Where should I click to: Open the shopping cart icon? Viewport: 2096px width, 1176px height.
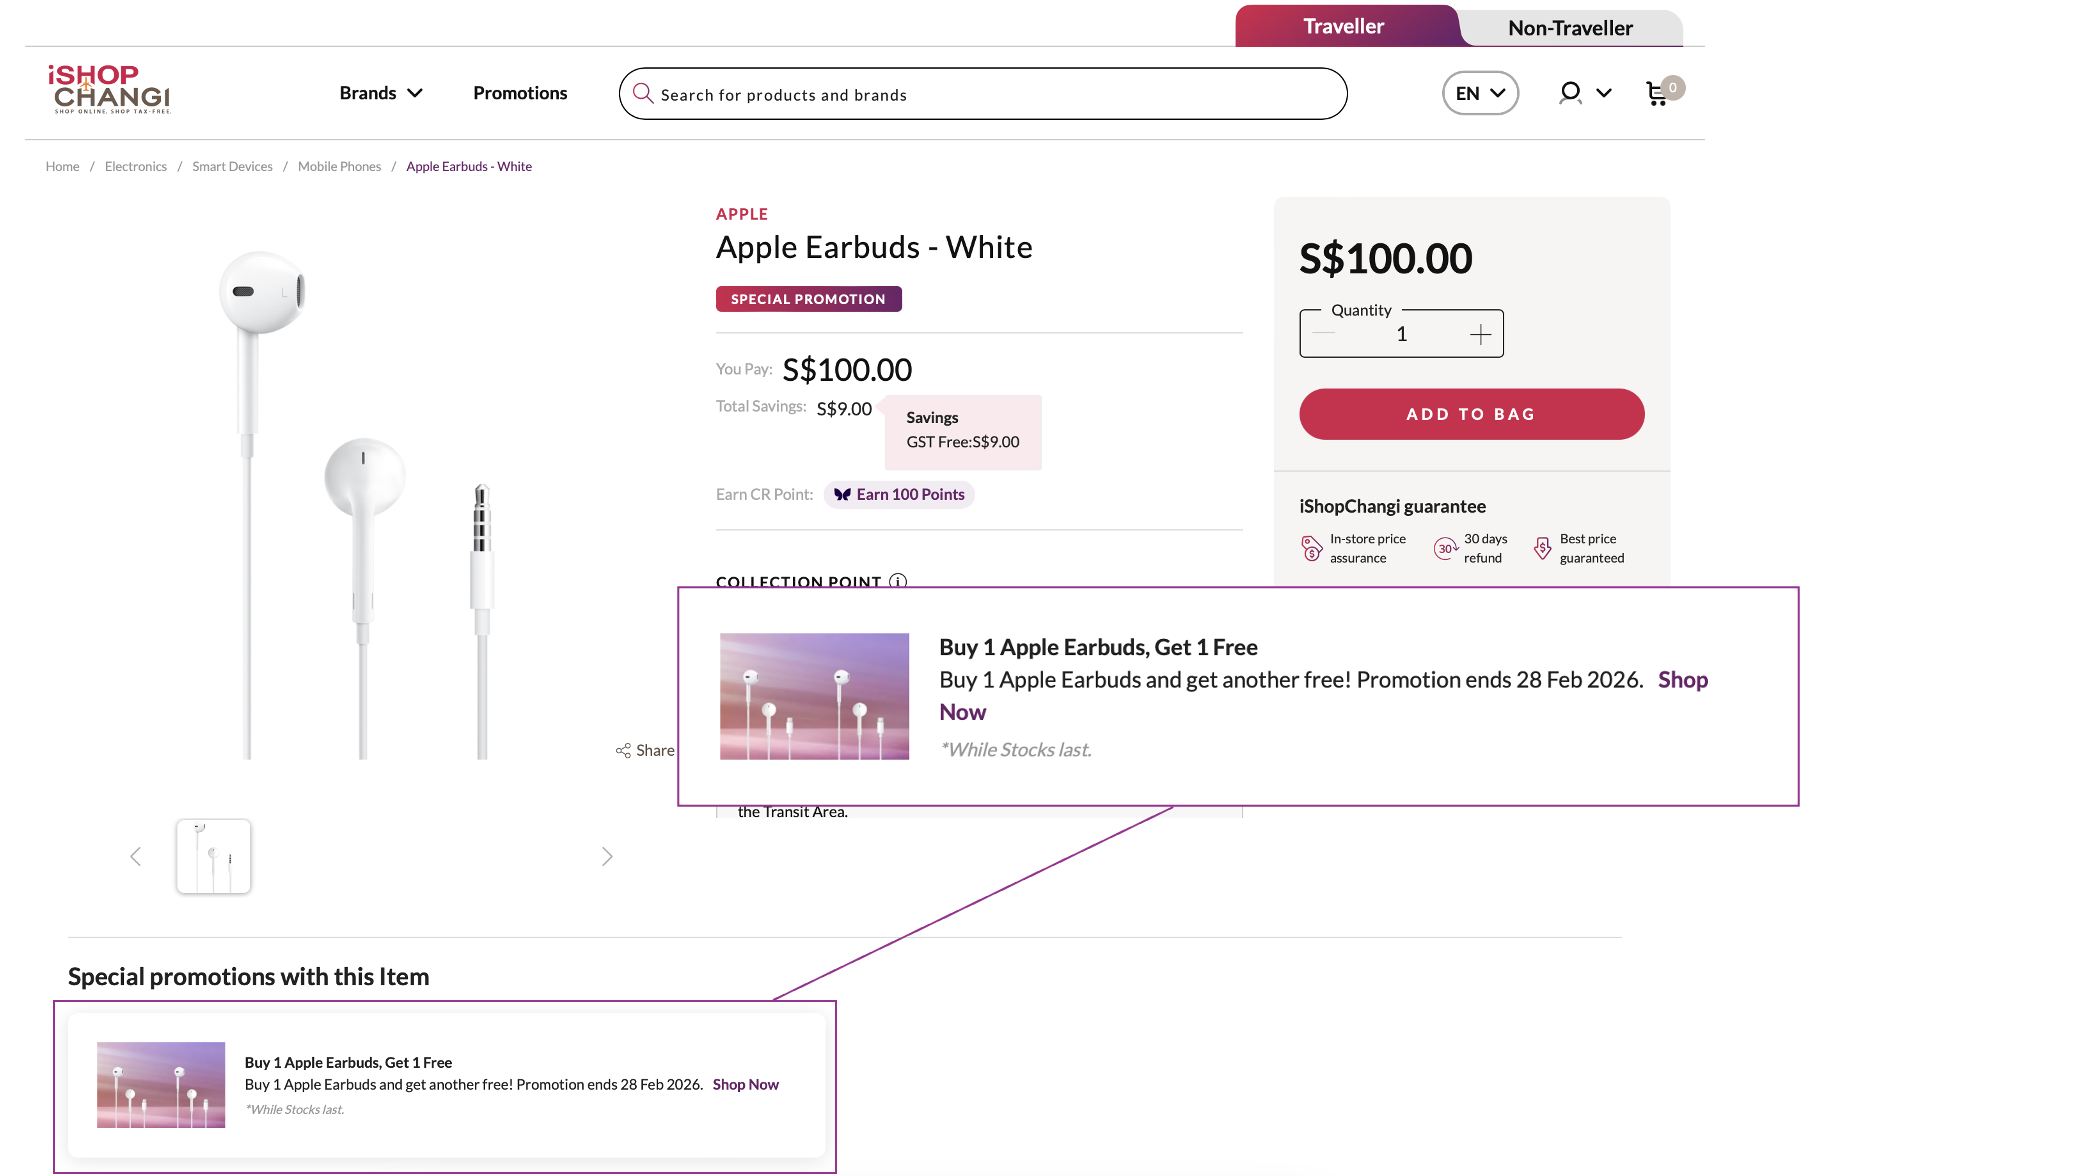(1657, 93)
